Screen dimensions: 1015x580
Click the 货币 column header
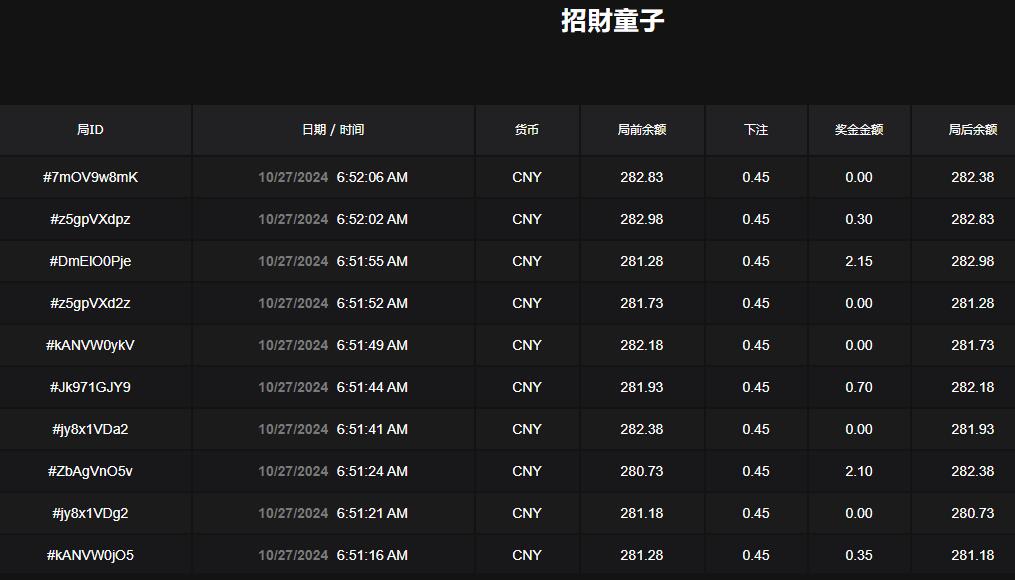[x=527, y=129]
